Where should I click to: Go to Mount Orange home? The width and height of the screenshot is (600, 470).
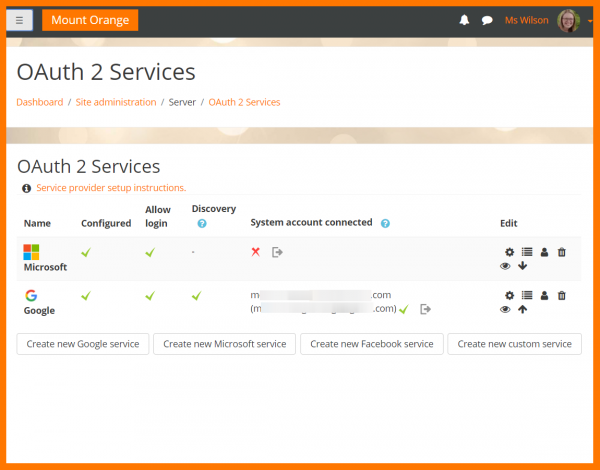[x=90, y=20]
